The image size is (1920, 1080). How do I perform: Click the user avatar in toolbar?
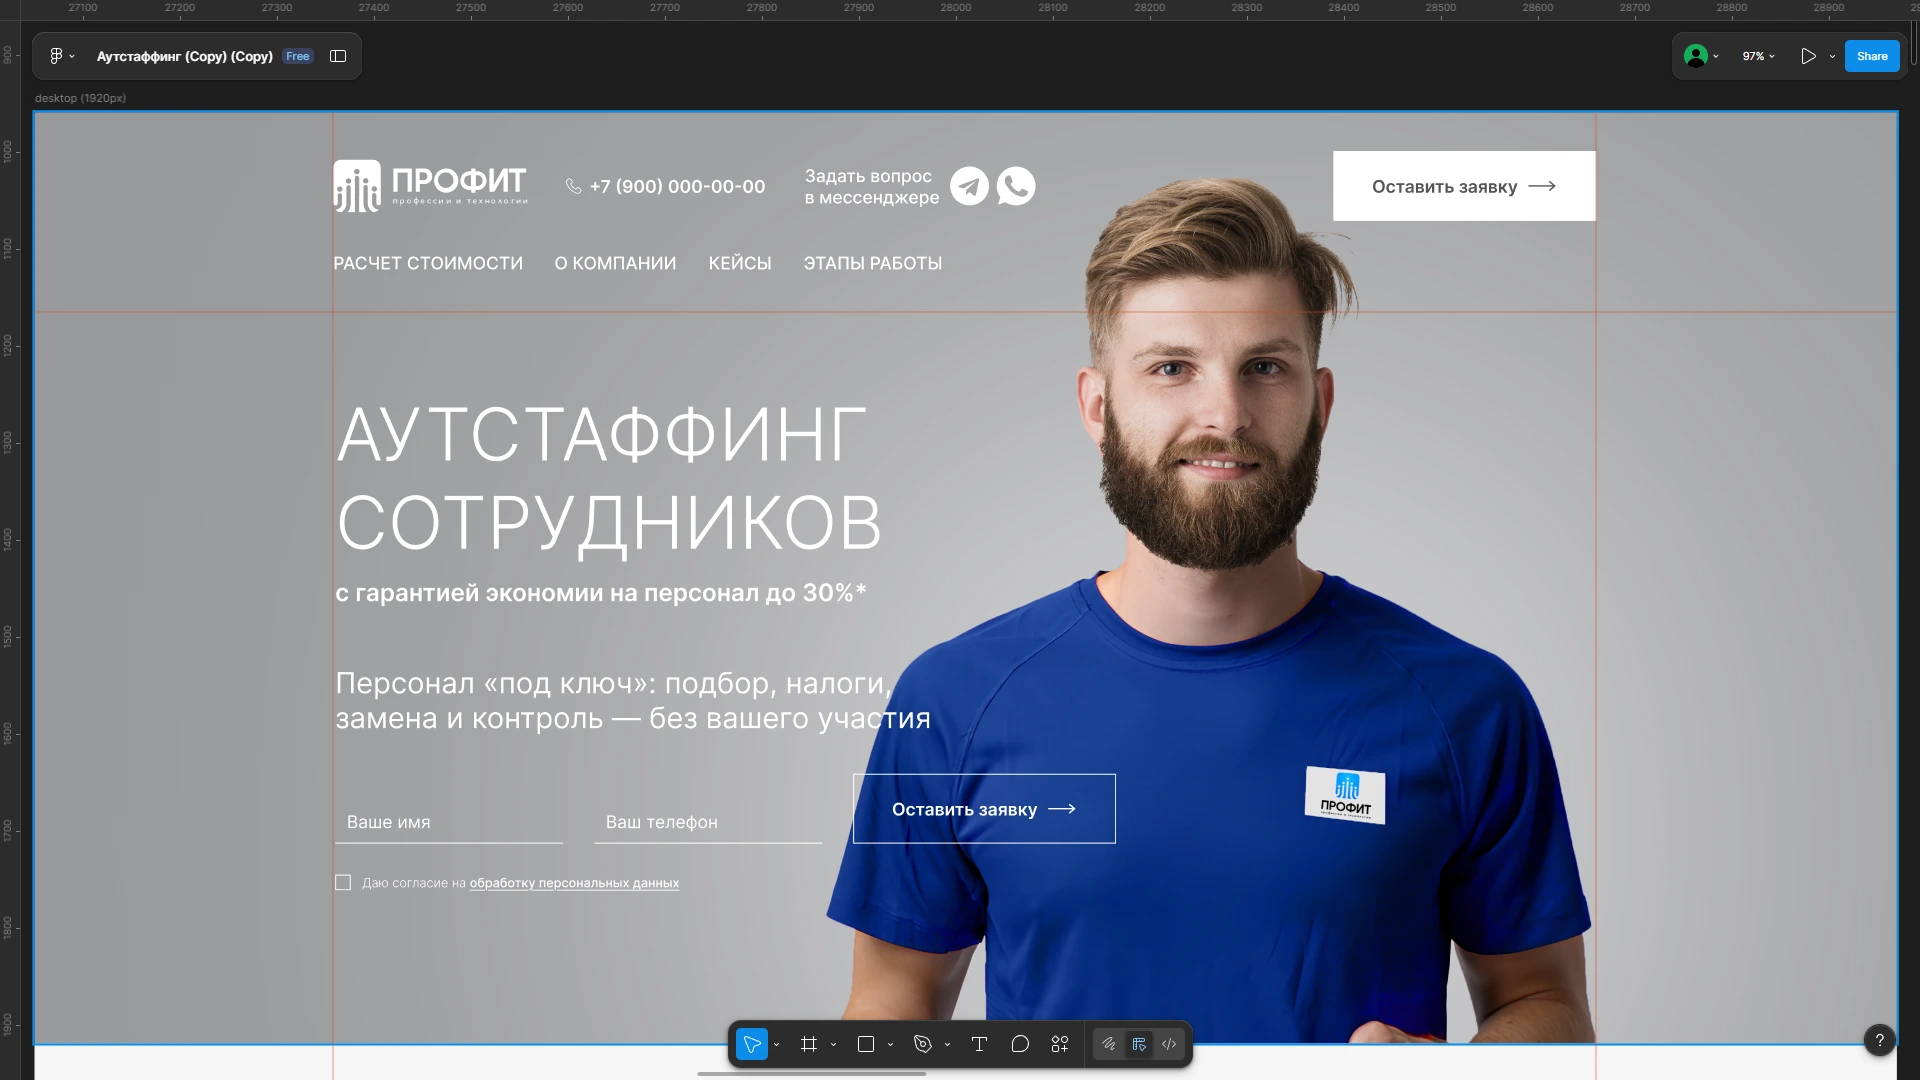click(1695, 56)
